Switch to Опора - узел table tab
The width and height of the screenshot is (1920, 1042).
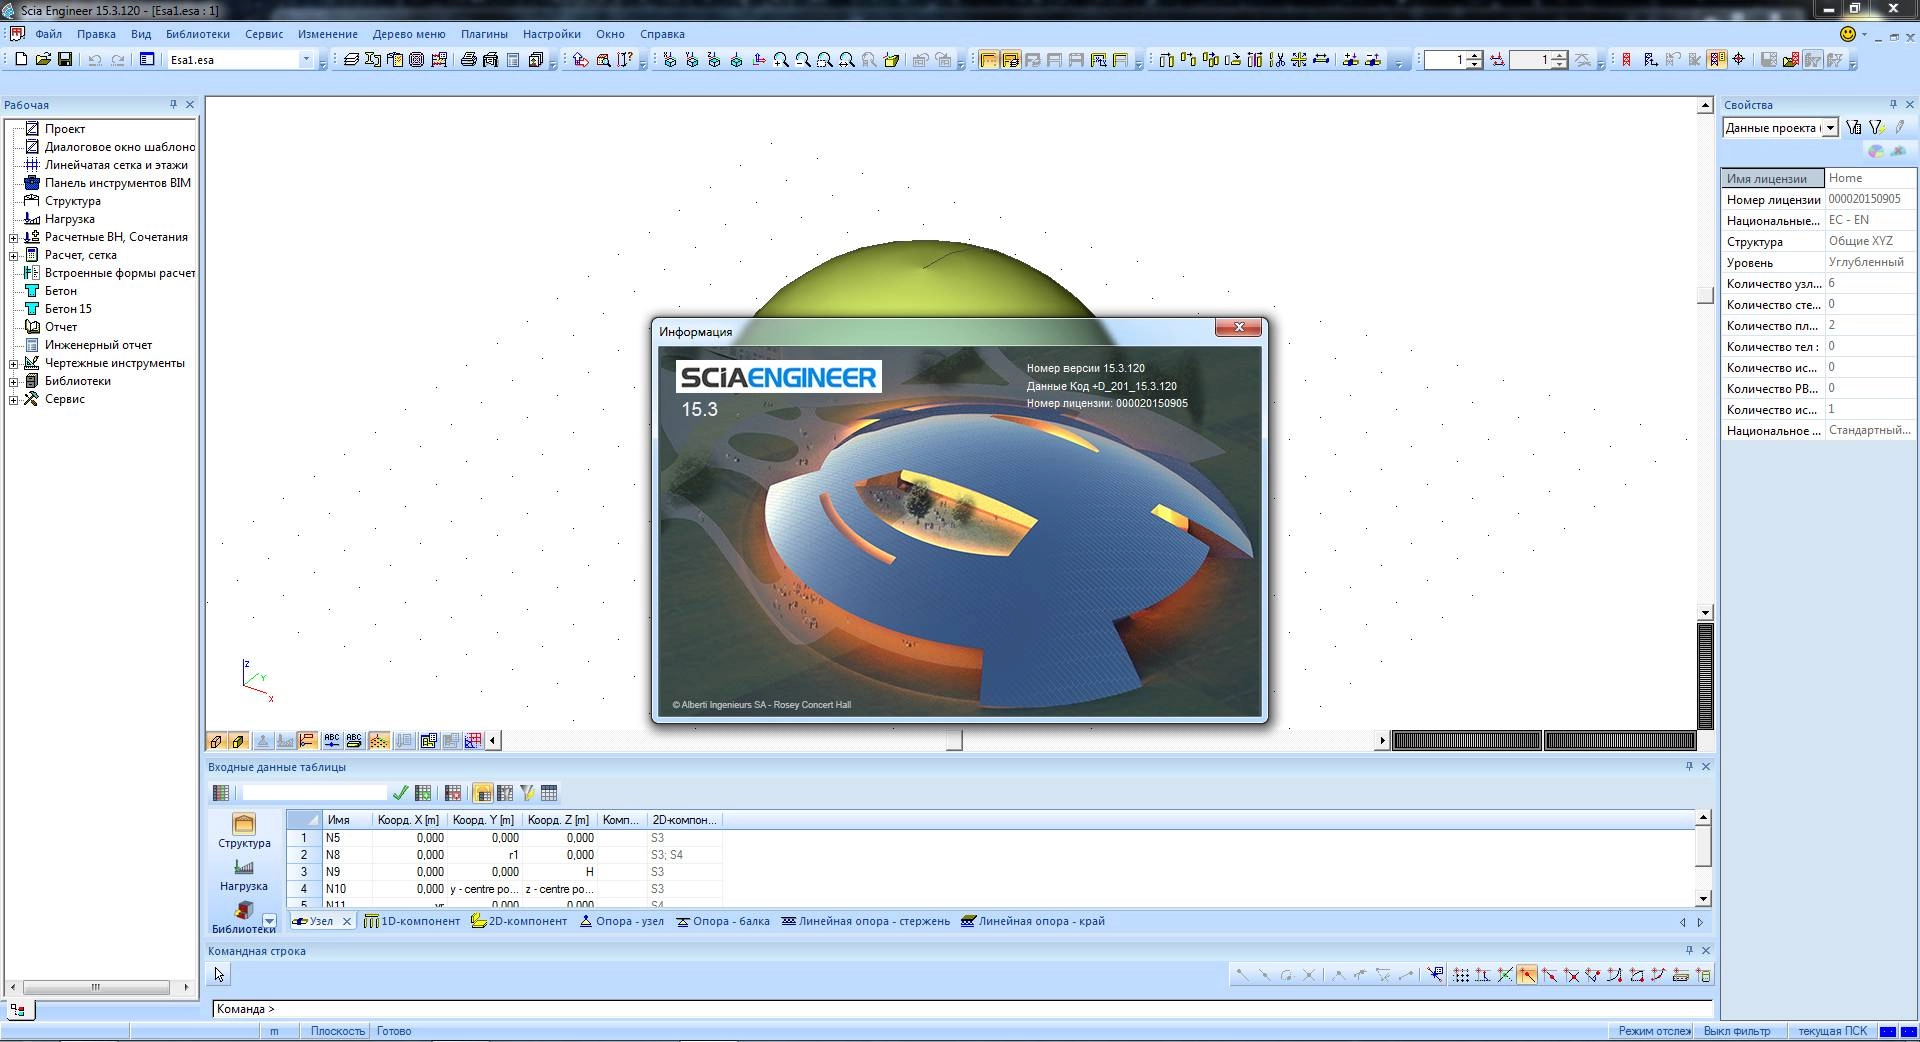click(622, 921)
